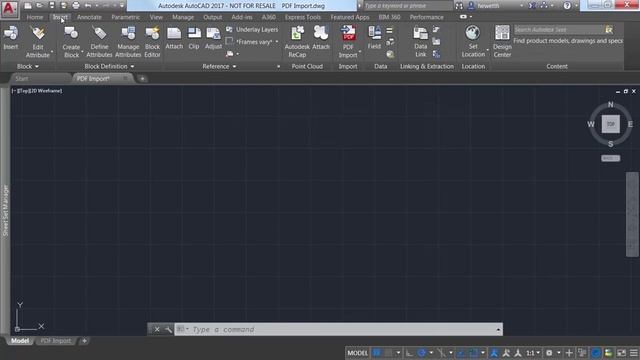Open a new drawing tab with plus button

pyautogui.click(x=142, y=79)
